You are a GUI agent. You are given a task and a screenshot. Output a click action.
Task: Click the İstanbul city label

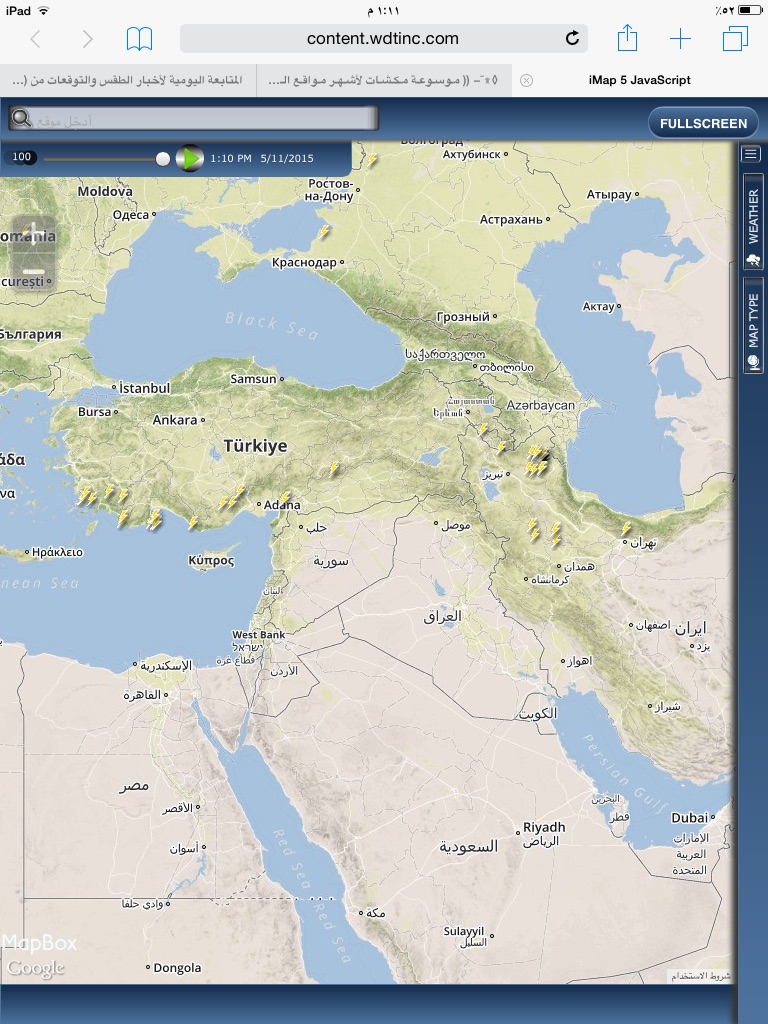point(144,388)
